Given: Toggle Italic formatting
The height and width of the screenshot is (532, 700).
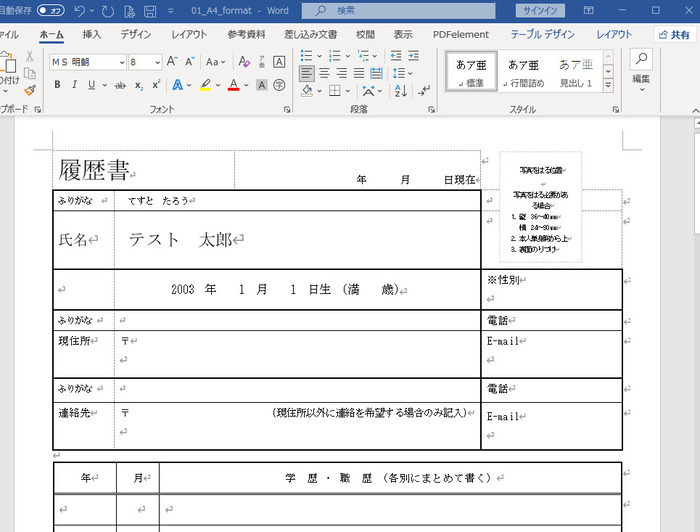Looking at the screenshot, I should point(75,84).
